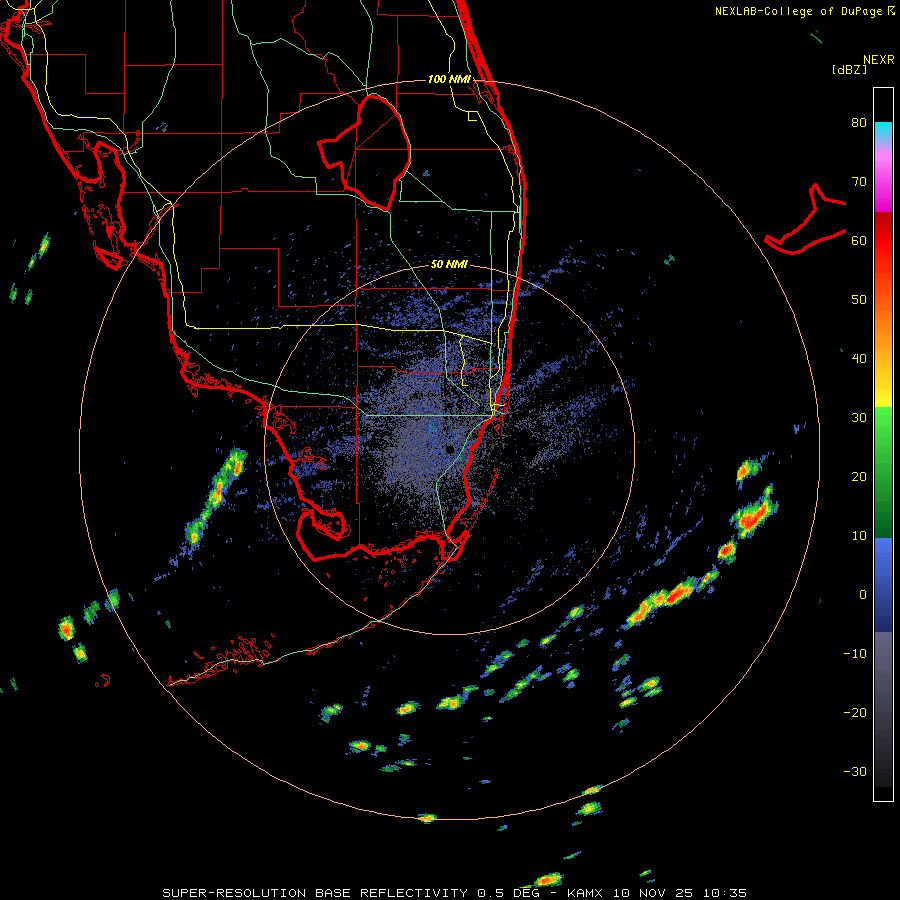Click the NEXR label above the color scale
900x900 pixels.
pyautogui.click(x=878, y=60)
